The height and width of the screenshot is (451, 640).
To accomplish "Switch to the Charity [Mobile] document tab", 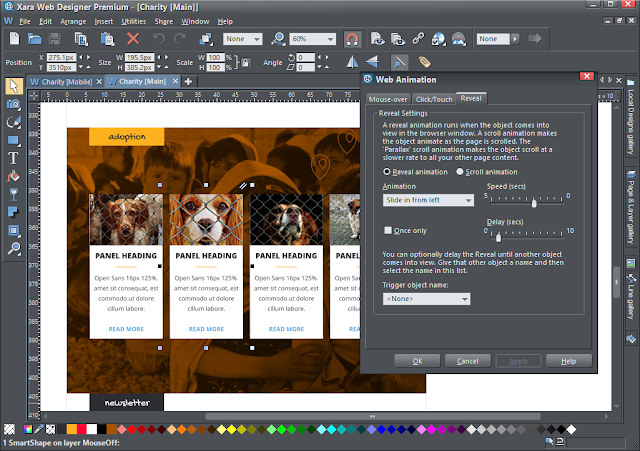I will click(66, 82).
